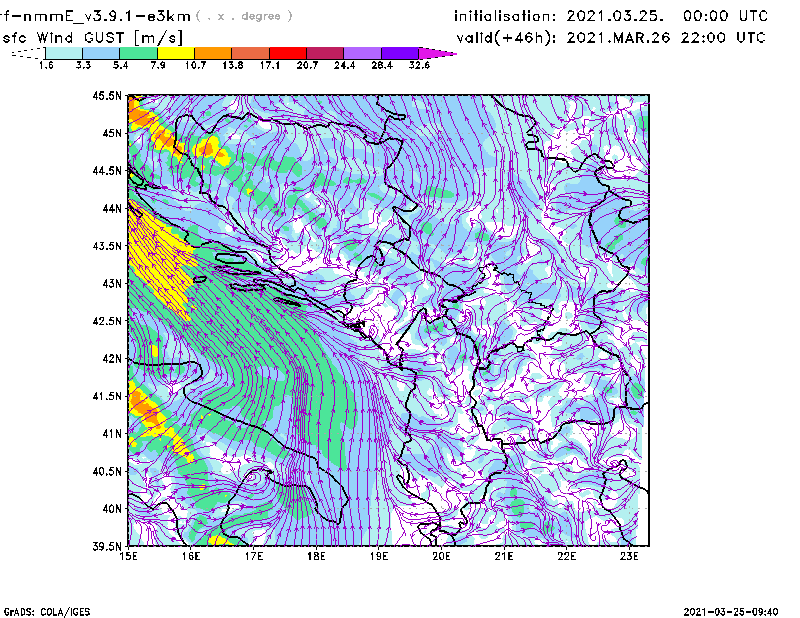The image size is (800, 618).
Task: Select the yellow legend color swatch
Action: tap(176, 53)
